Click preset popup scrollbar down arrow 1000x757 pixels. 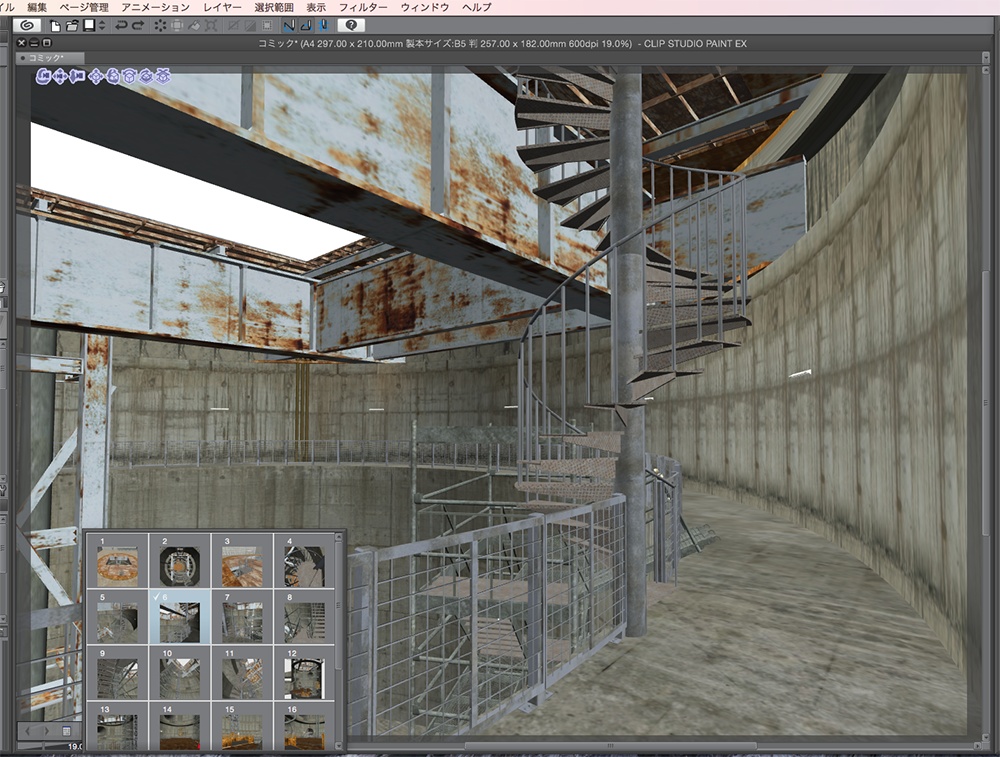point(339,745)
